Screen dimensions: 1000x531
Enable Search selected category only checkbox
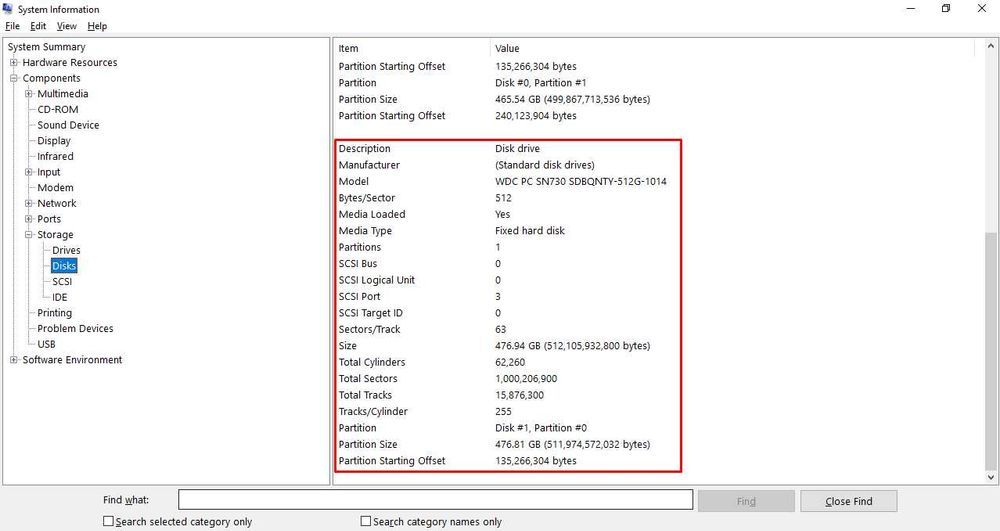click(108, 521)
